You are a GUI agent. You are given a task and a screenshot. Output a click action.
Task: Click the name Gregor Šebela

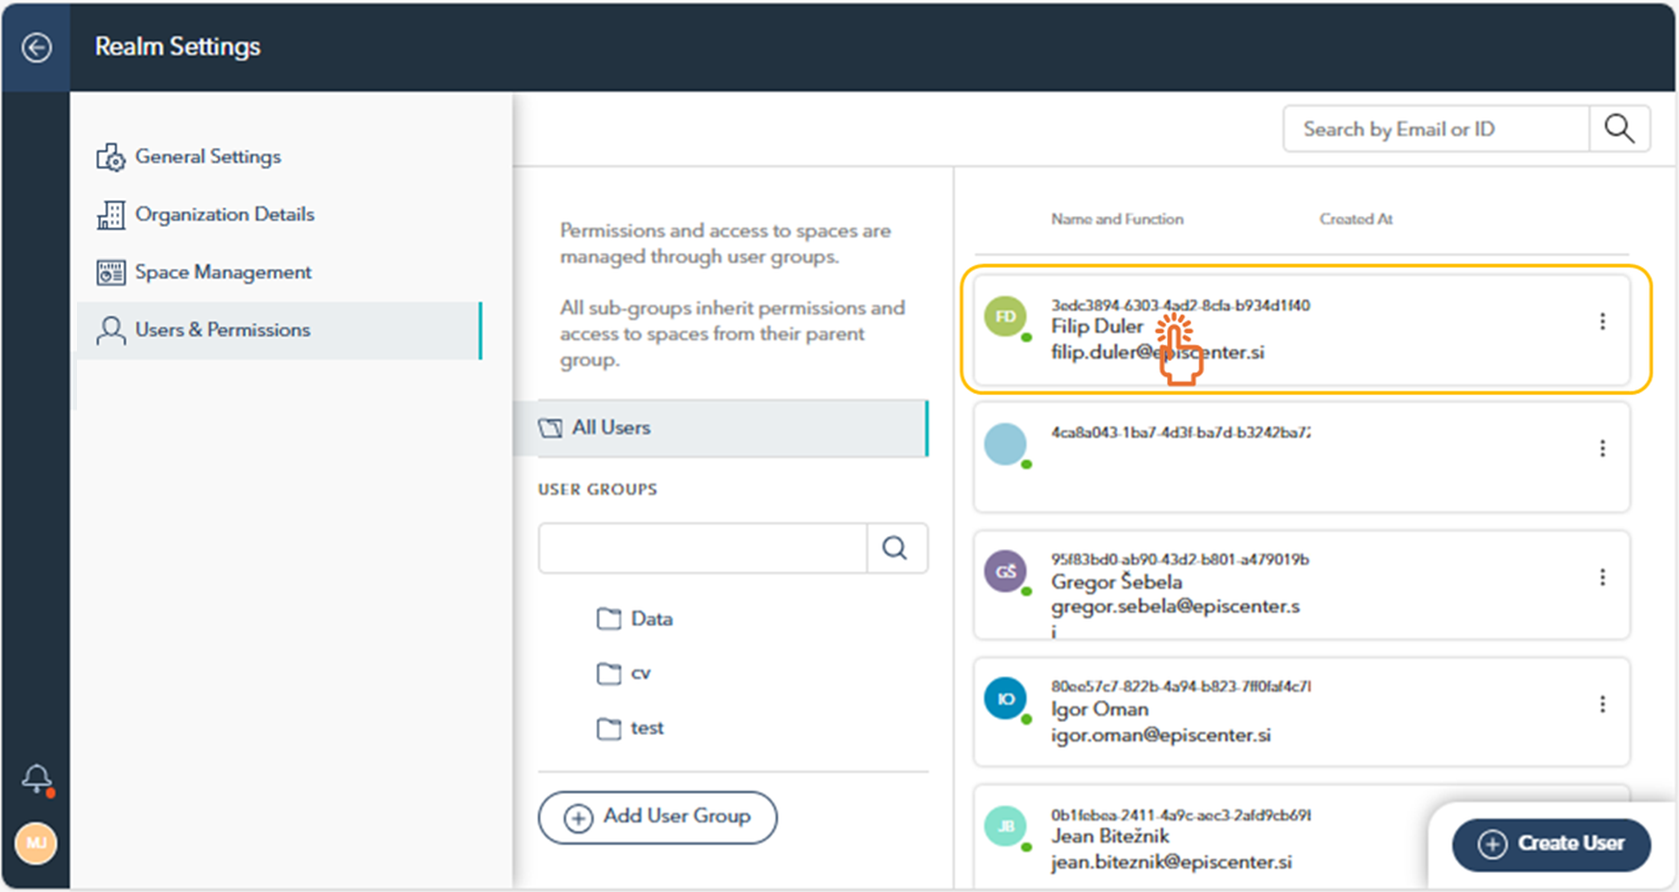tap(1116, 582)
